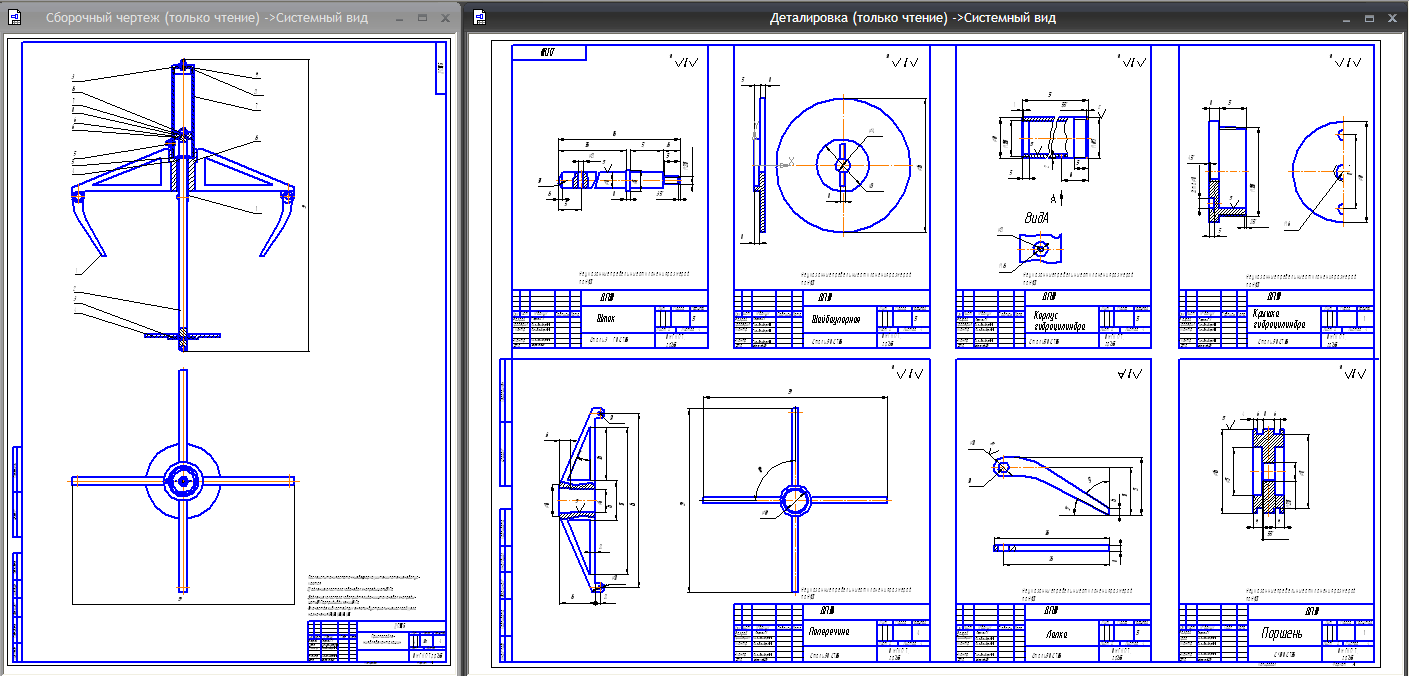This screenshot has width=1410, height=676.
Task: Maximize the Деталировка window
Action: (1370, 18)
